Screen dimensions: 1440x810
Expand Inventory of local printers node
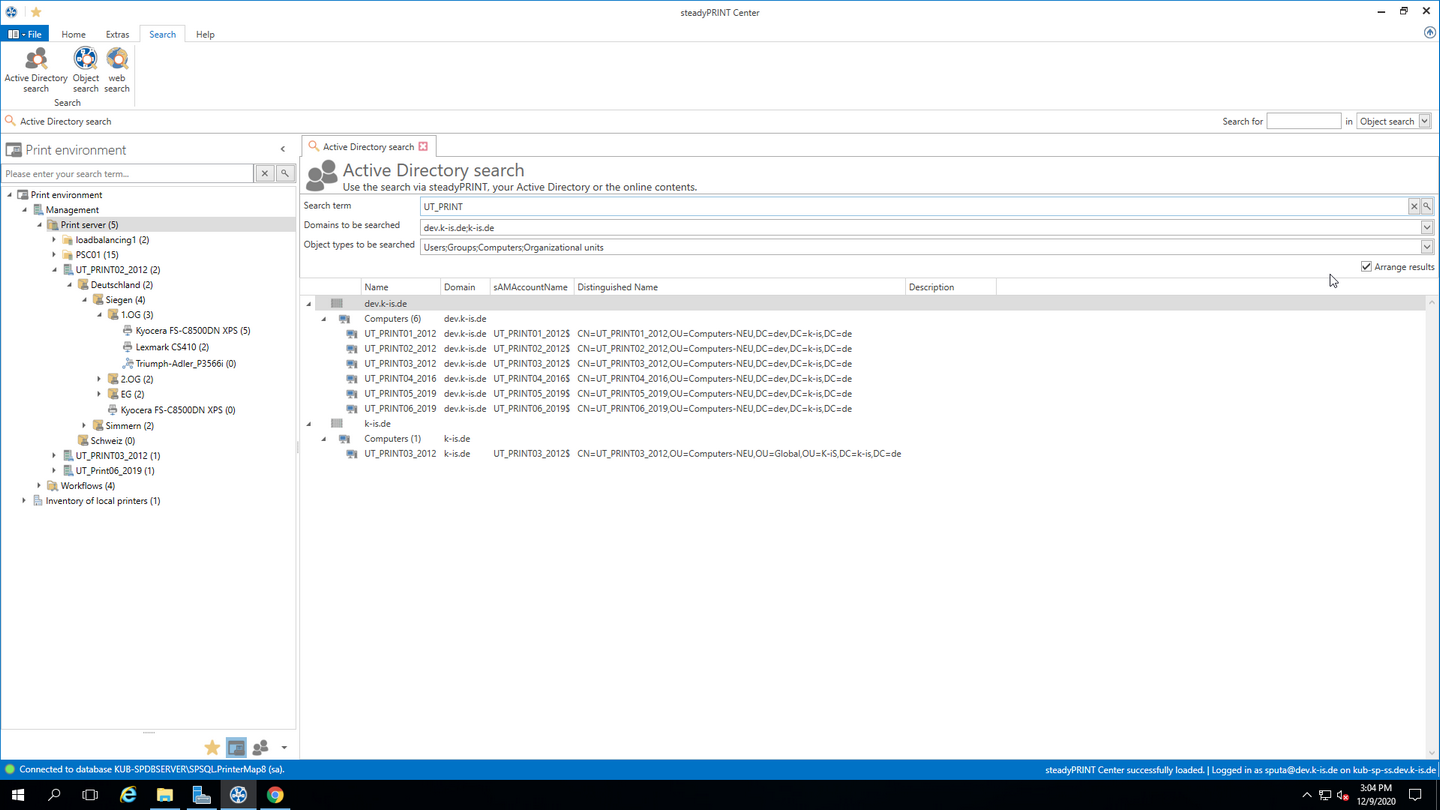24,501
